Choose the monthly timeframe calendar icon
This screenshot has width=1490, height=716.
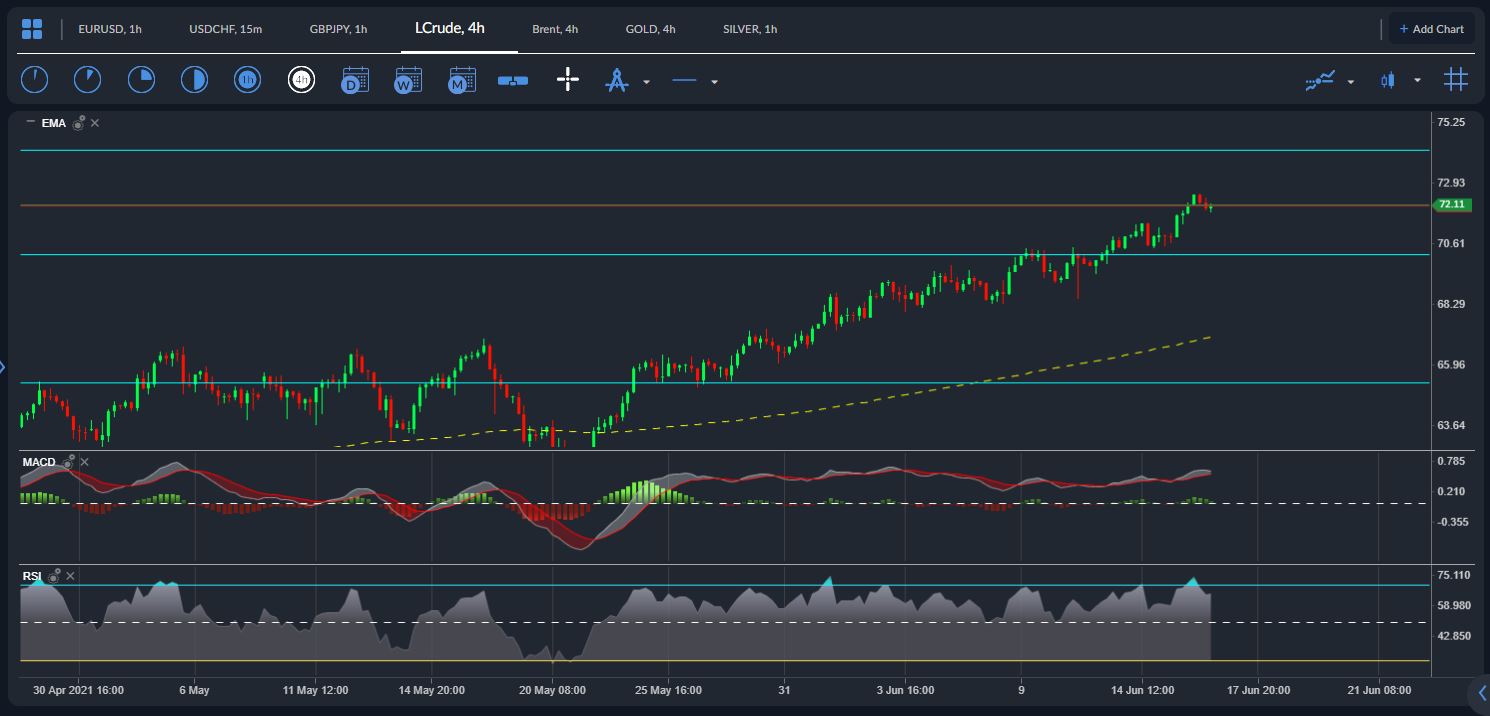pyautogui.click(x=461, y=80)
